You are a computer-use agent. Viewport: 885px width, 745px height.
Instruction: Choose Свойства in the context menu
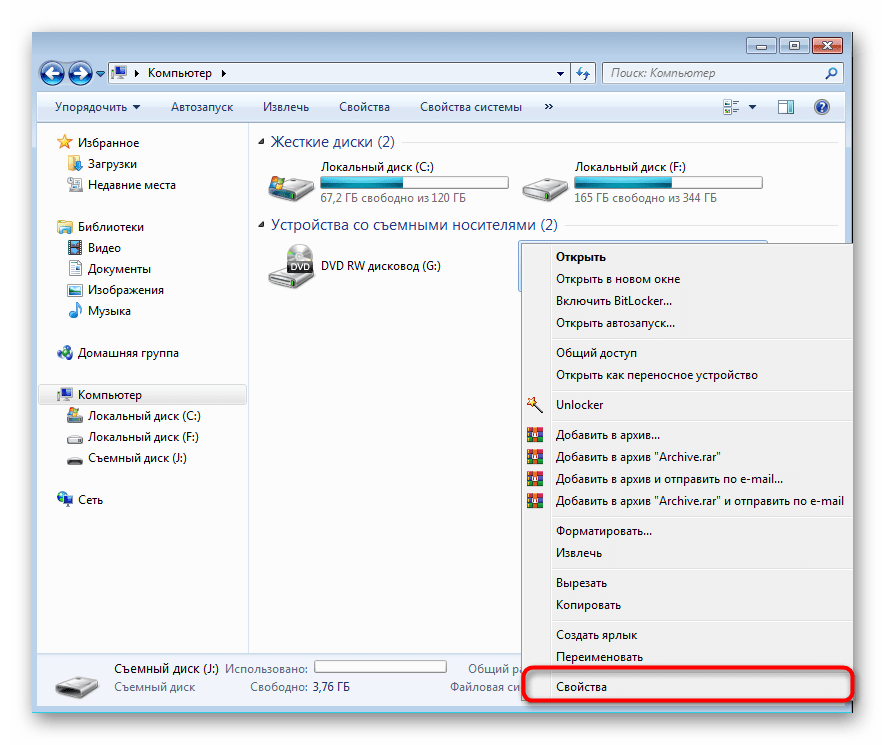click(x=581, y=687)
